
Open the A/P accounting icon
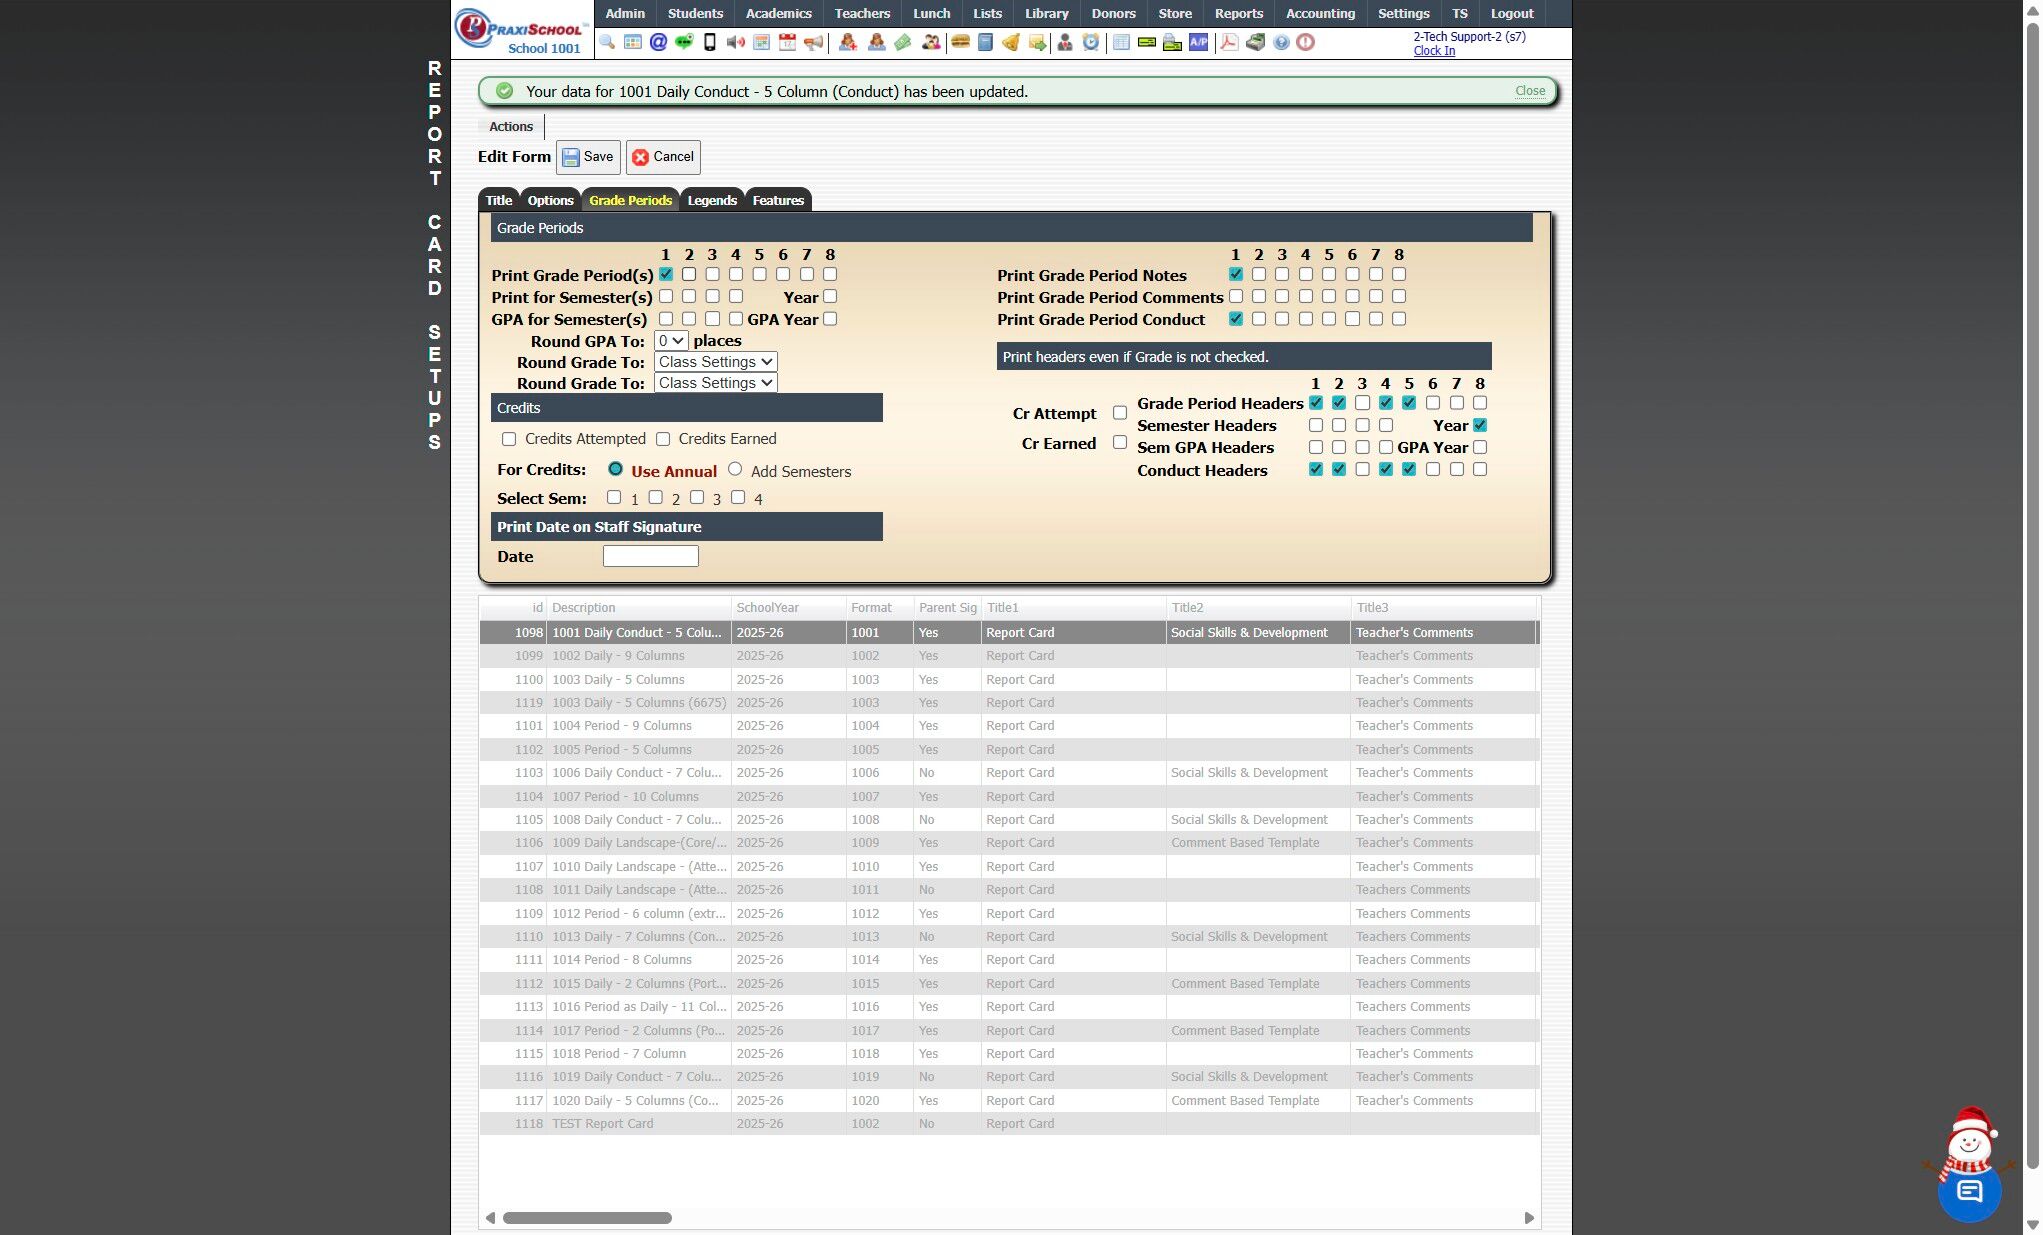click(x=1198, y=42)
